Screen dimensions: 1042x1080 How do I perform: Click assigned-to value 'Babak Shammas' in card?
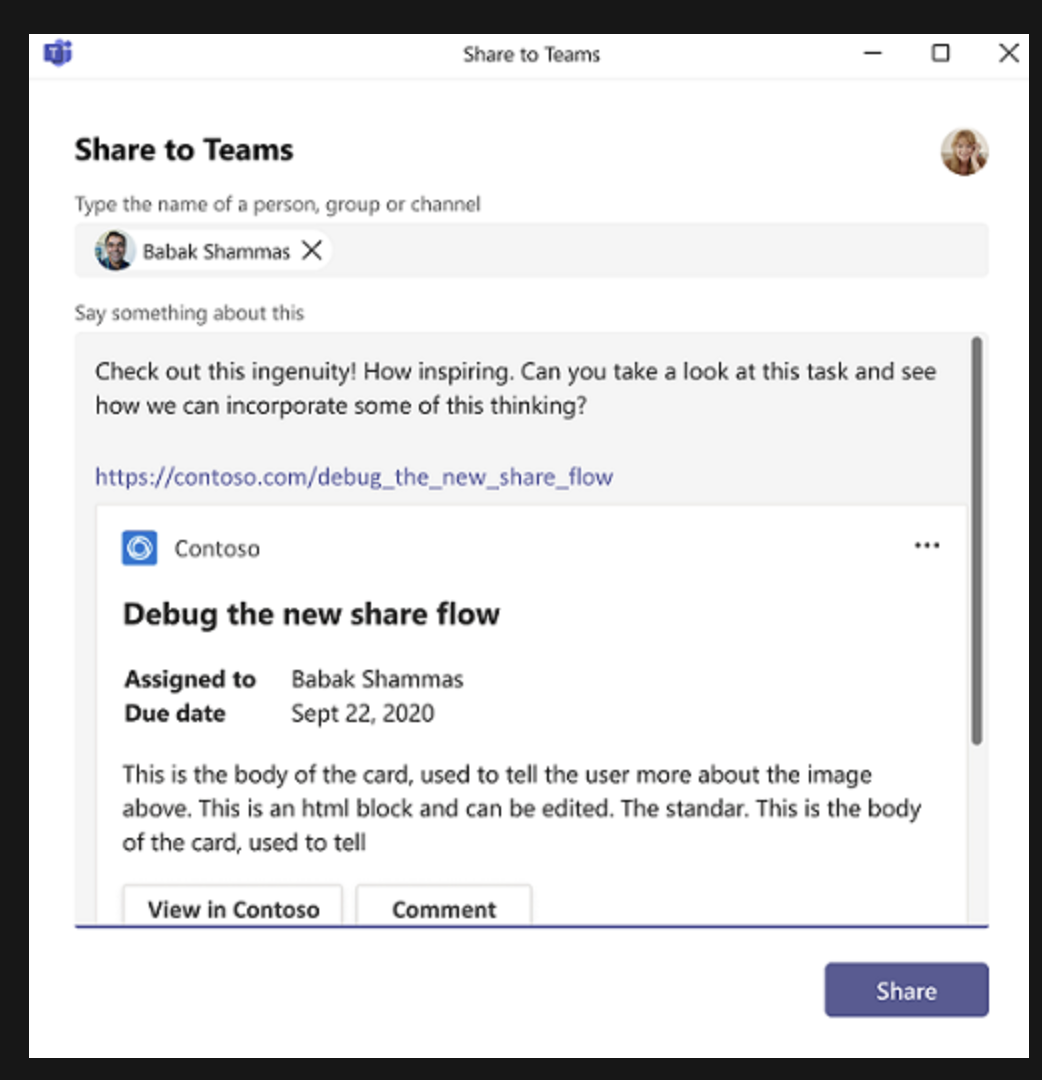377,679
